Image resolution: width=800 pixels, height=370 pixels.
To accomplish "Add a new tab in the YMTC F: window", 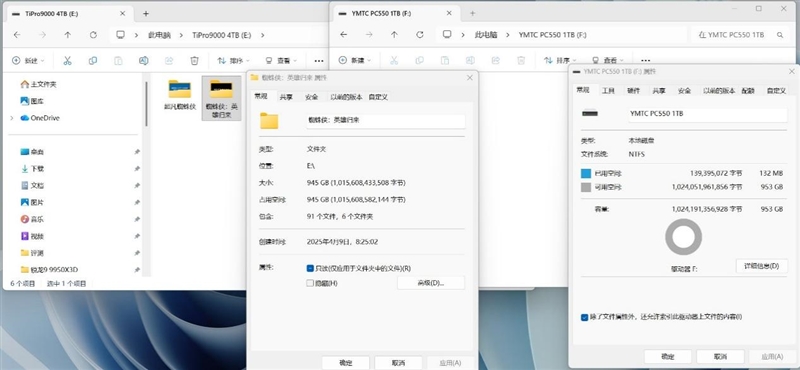I will [472, 14].
